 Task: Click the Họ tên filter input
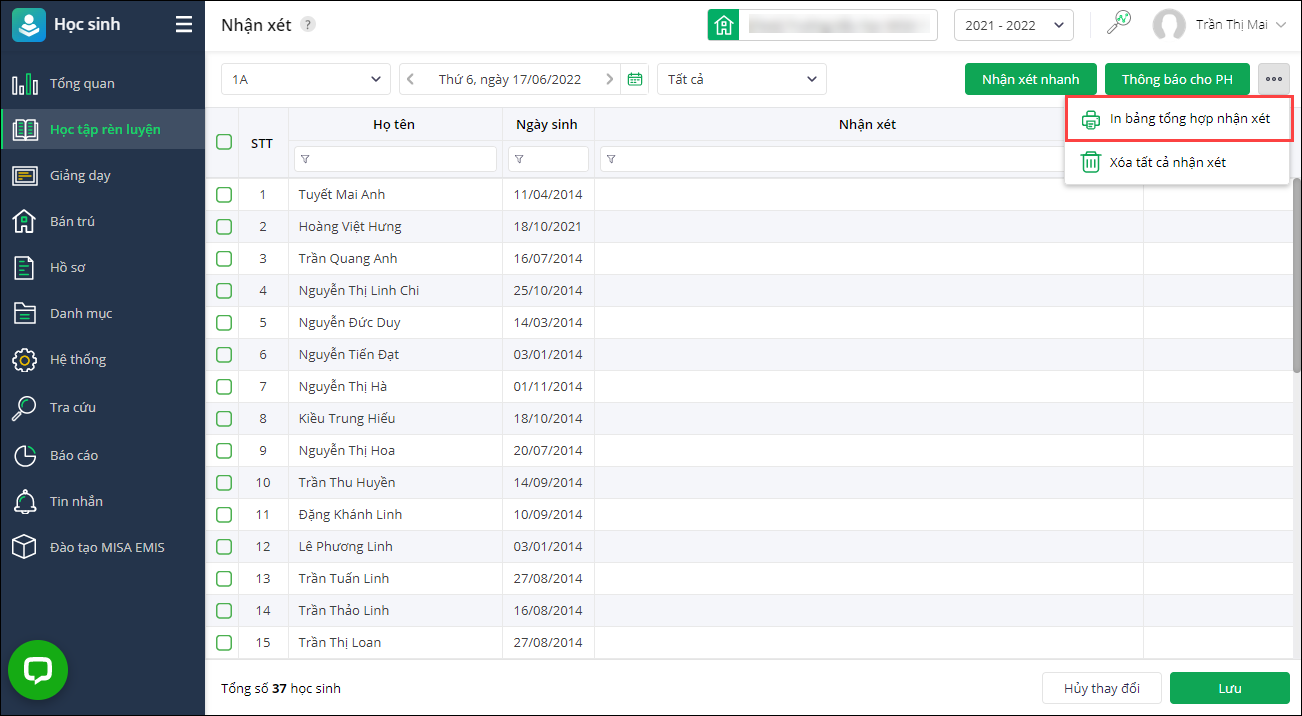click(395, 159)
